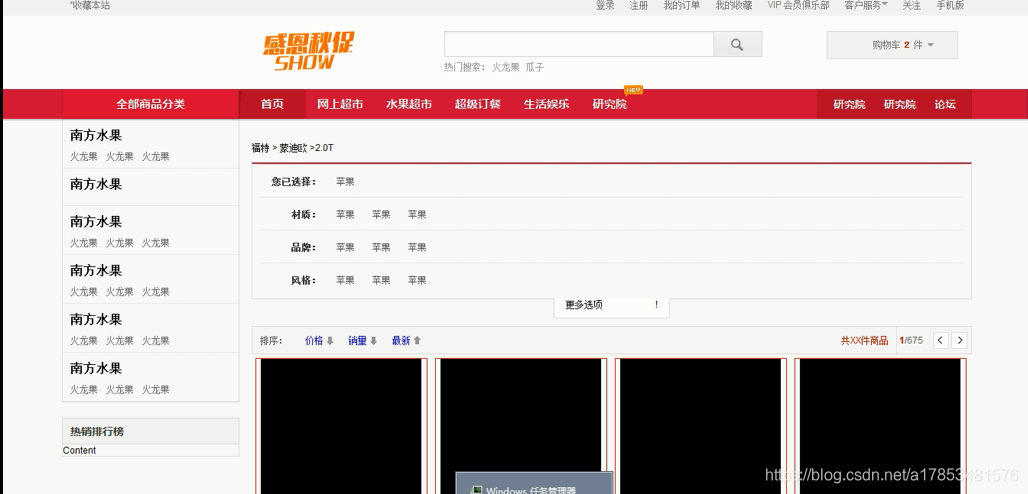Open 全部商品分类 category menu
Image resolution: width=1028 pixels, height=494 pixels.
[151, 104]
